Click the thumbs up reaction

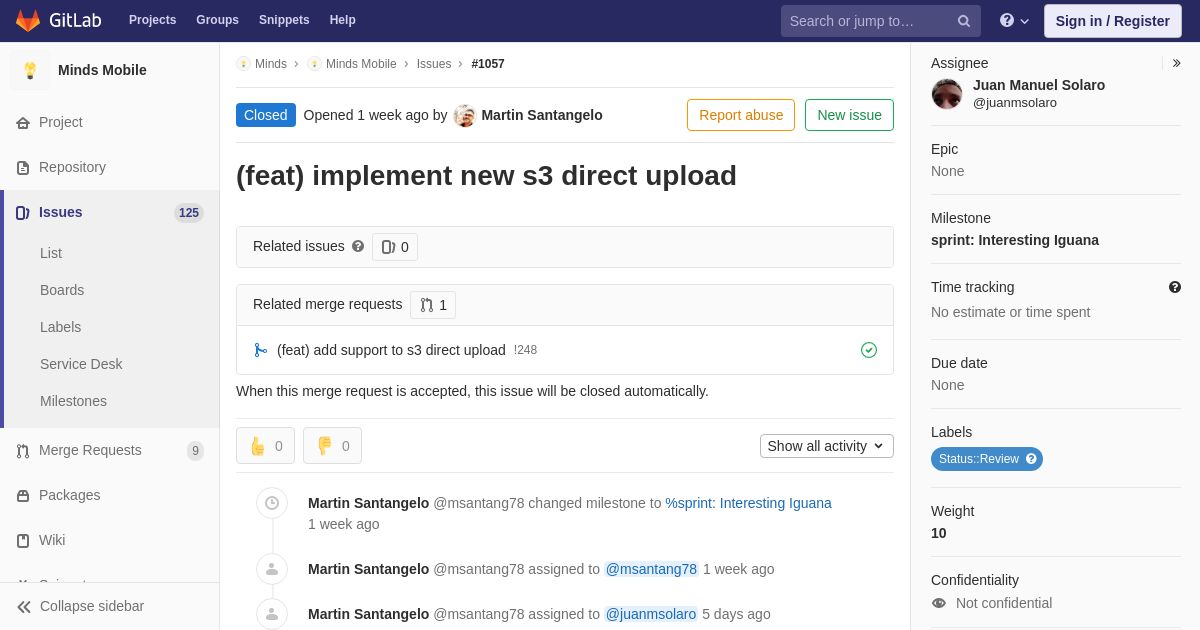coord(265,446)
